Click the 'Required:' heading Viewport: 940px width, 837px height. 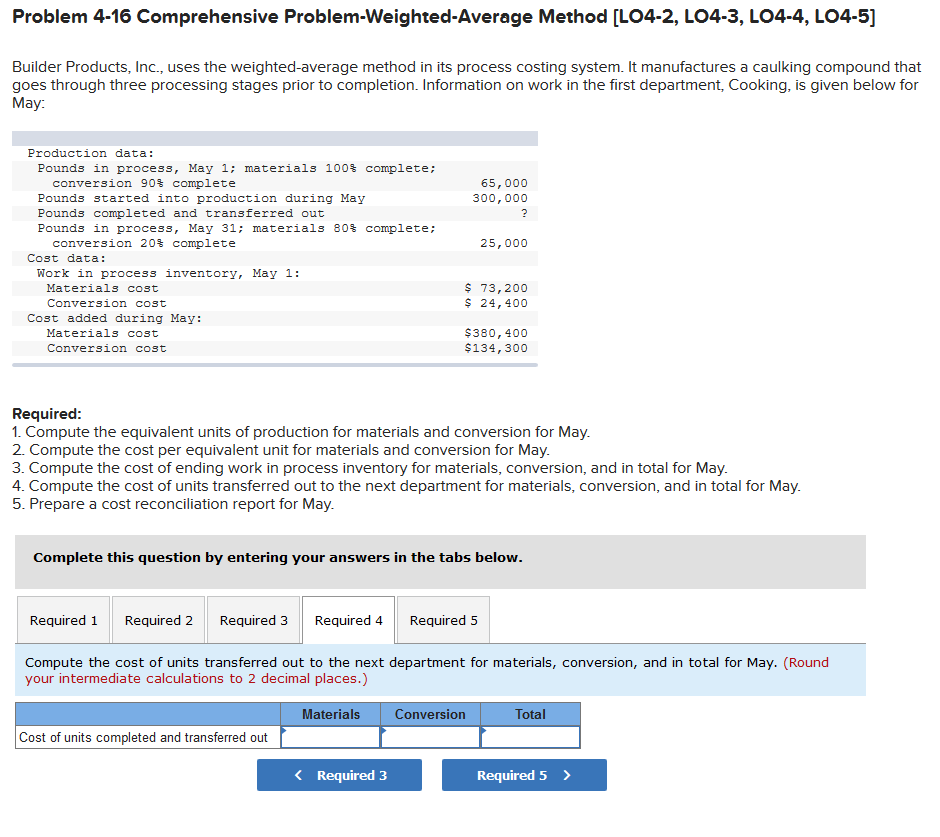click(47, 414)
